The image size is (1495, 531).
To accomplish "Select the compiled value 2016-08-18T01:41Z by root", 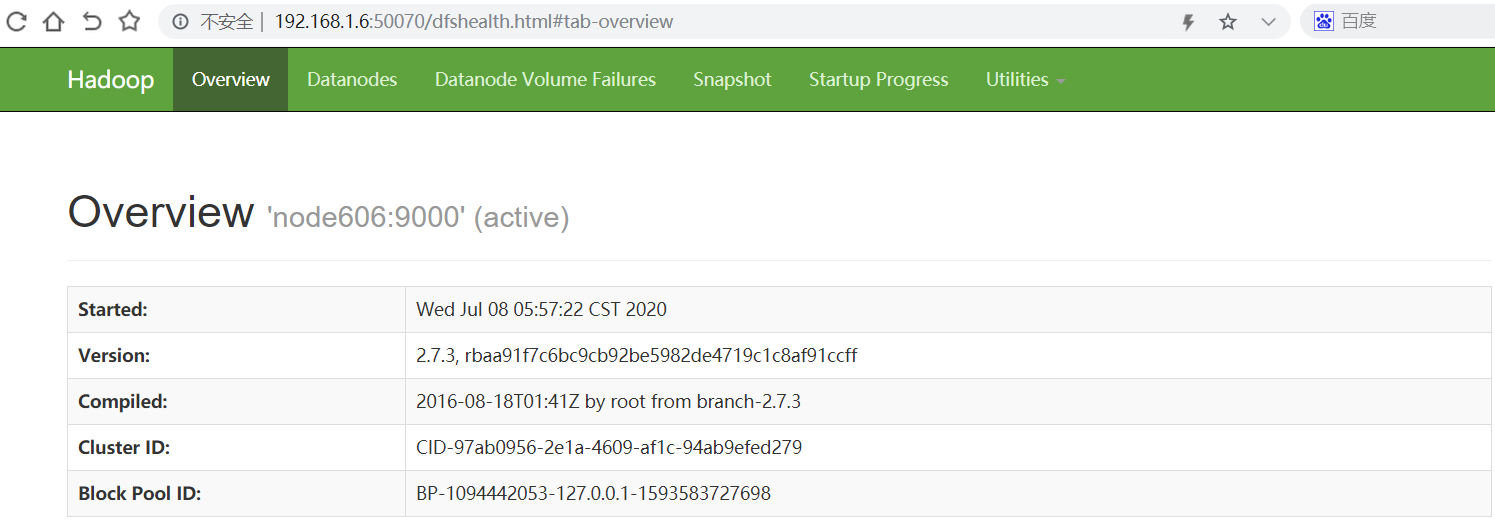I will tap(608, 402).
